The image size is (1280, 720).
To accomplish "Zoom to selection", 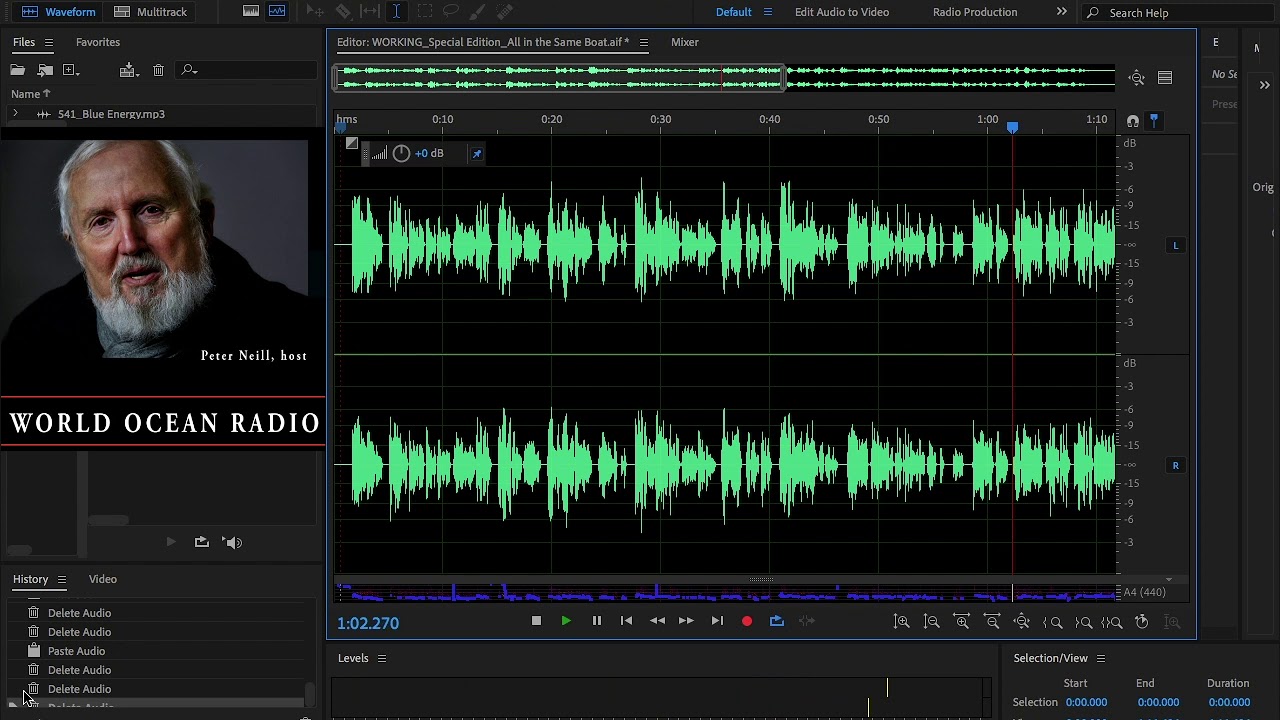I will tap(1112, 622).
